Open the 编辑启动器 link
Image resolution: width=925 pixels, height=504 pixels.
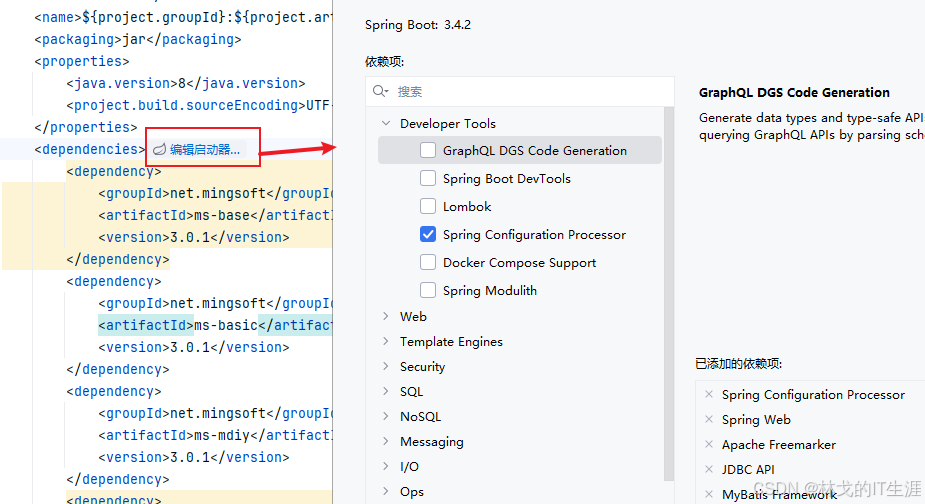pyautogui.click(x=205, y=150)
